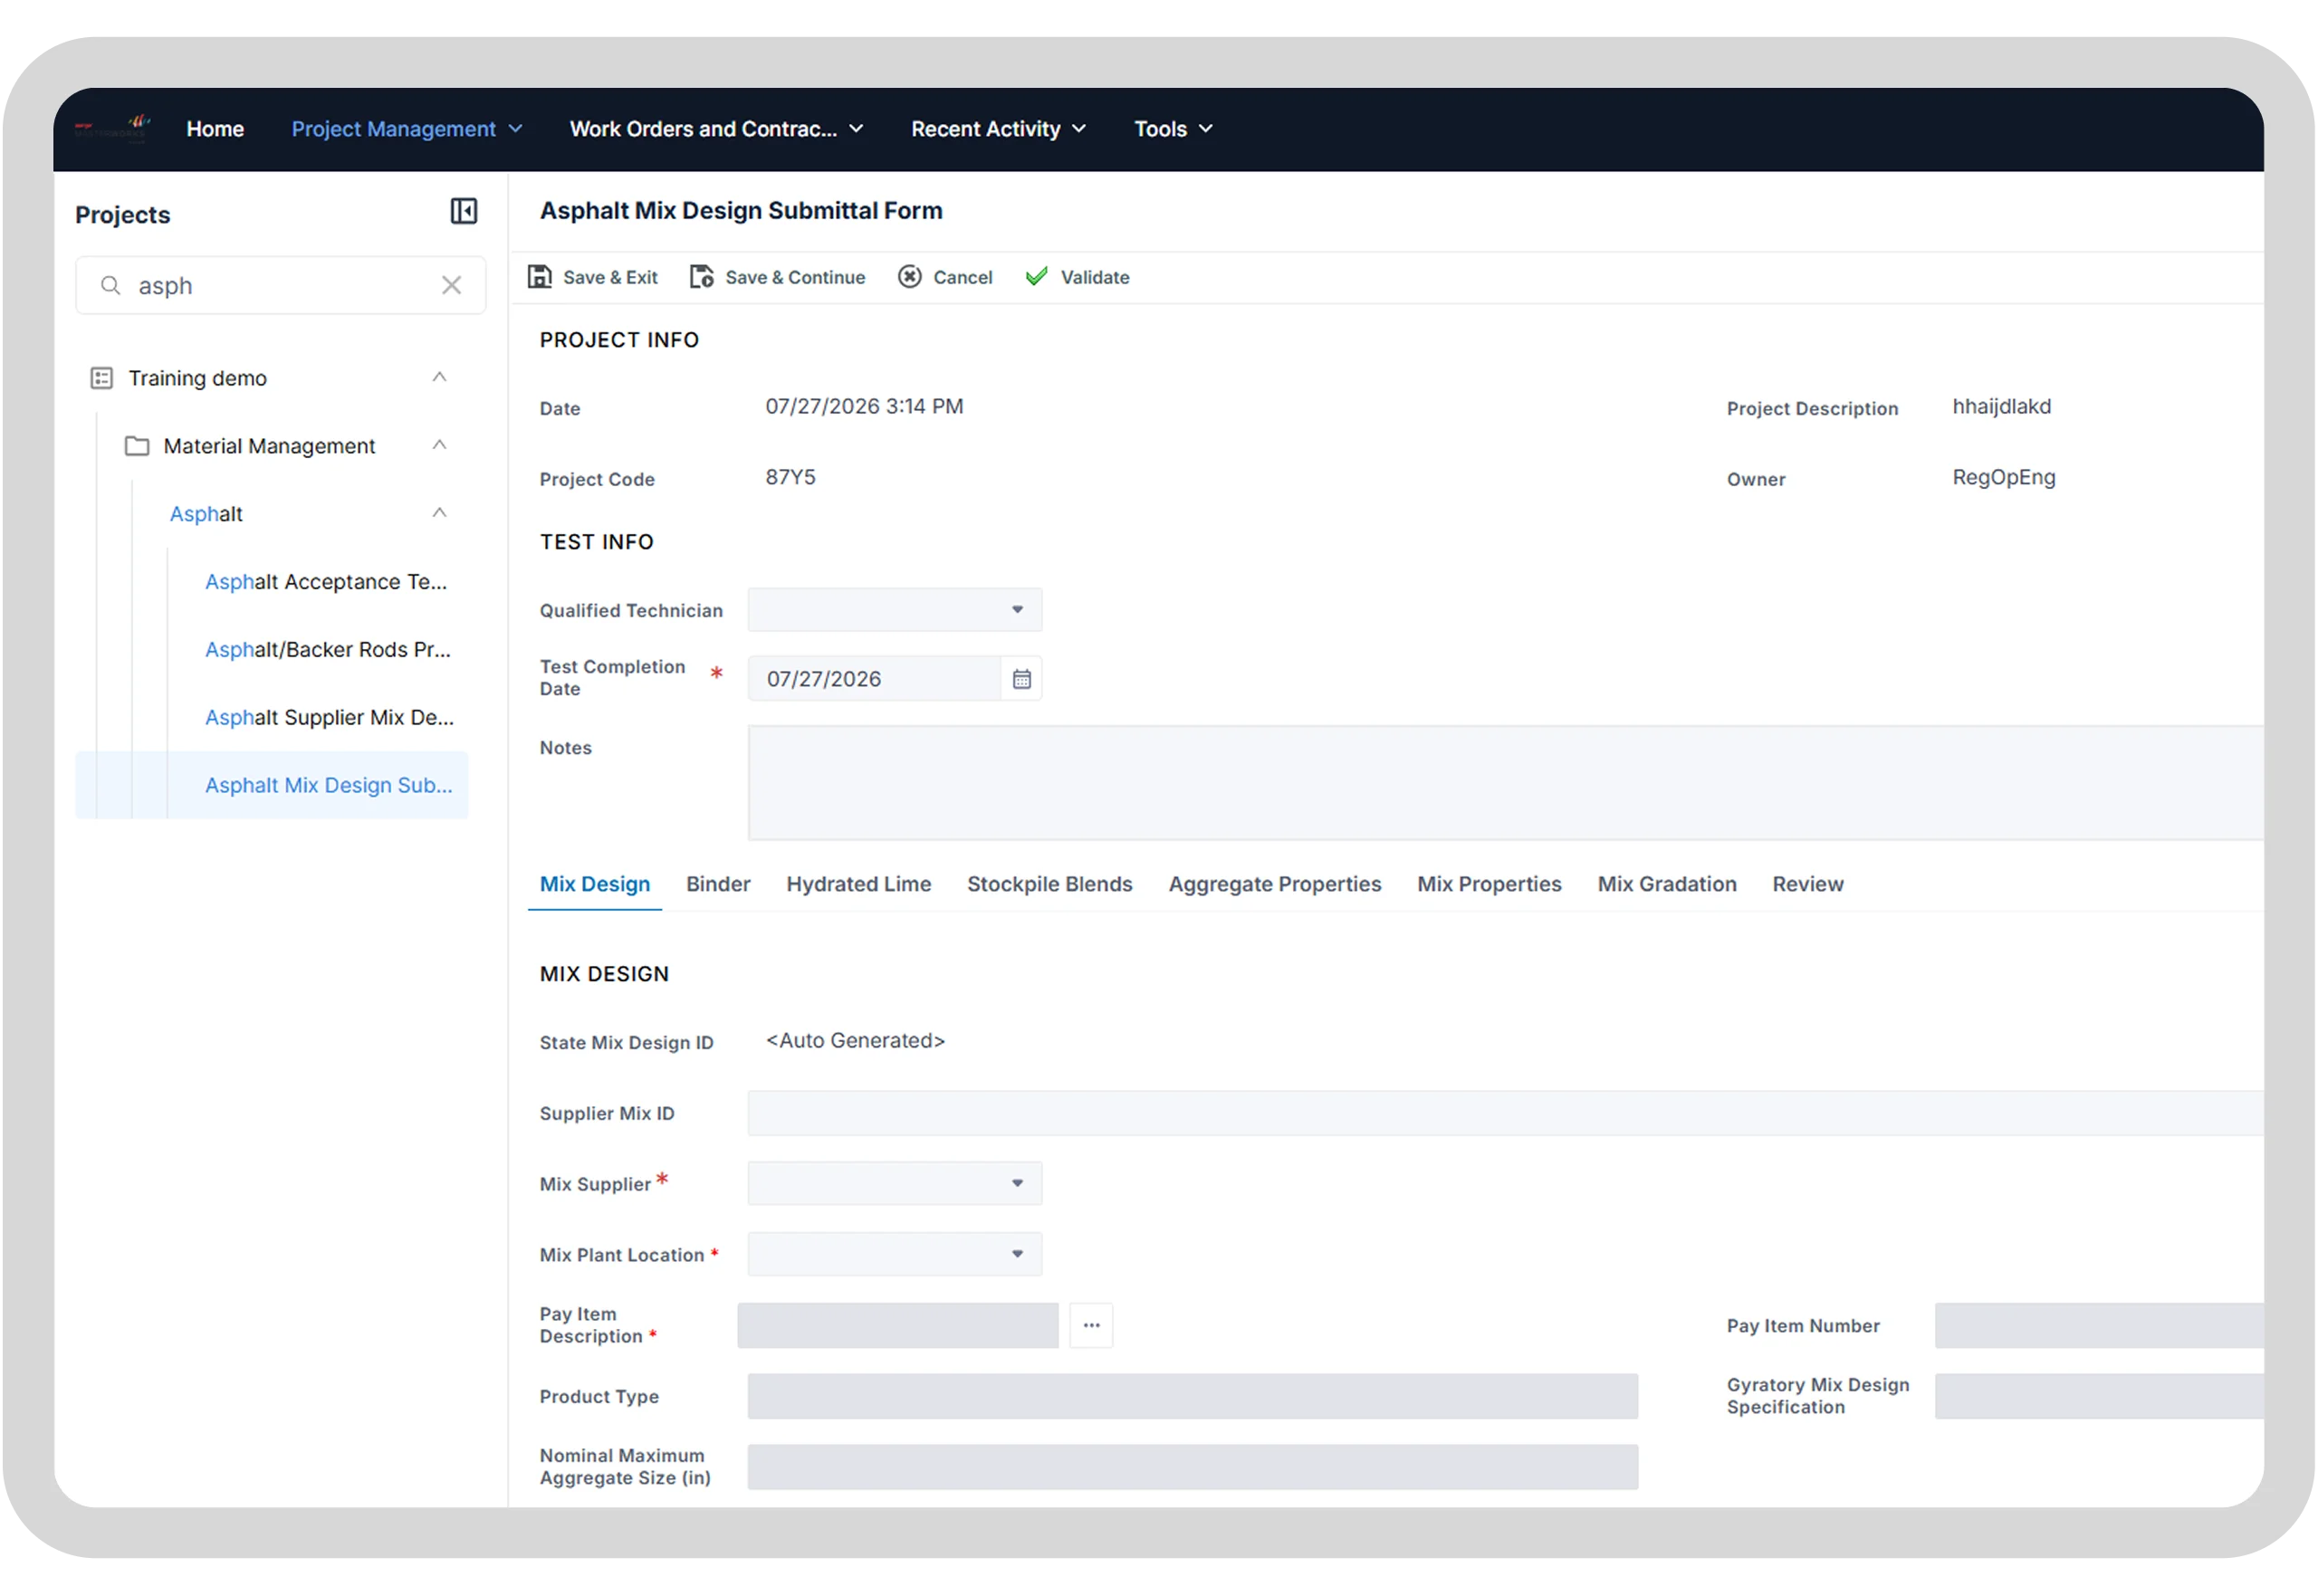Screen dimensions: 2318x1596
Task: Open the Pay Item Description ellipsis lookup
Action: [x=1091, y=1326]
